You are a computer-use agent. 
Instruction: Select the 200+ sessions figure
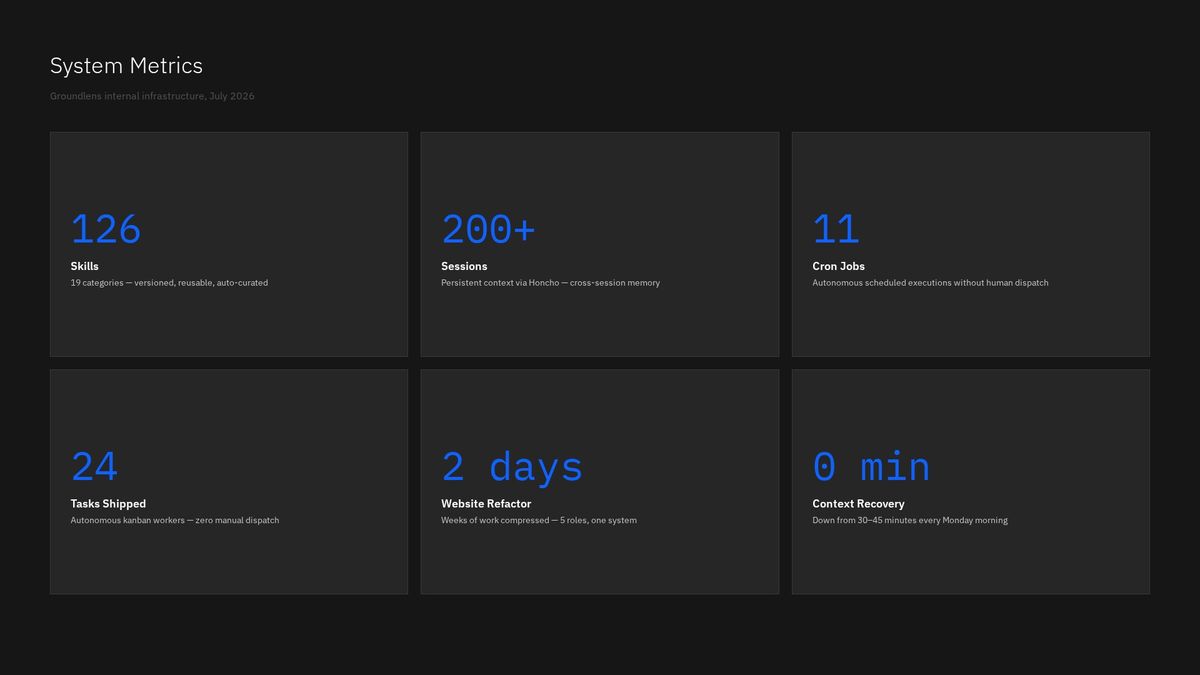coord(489,230)
